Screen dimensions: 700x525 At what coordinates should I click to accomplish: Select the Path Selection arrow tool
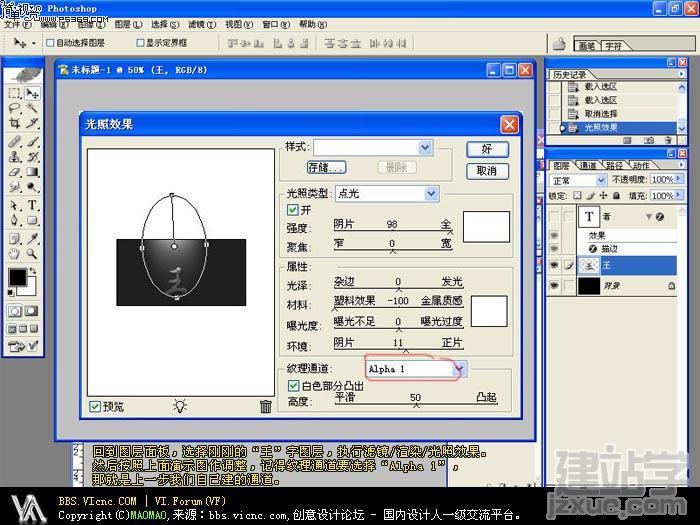pos(15,205)
